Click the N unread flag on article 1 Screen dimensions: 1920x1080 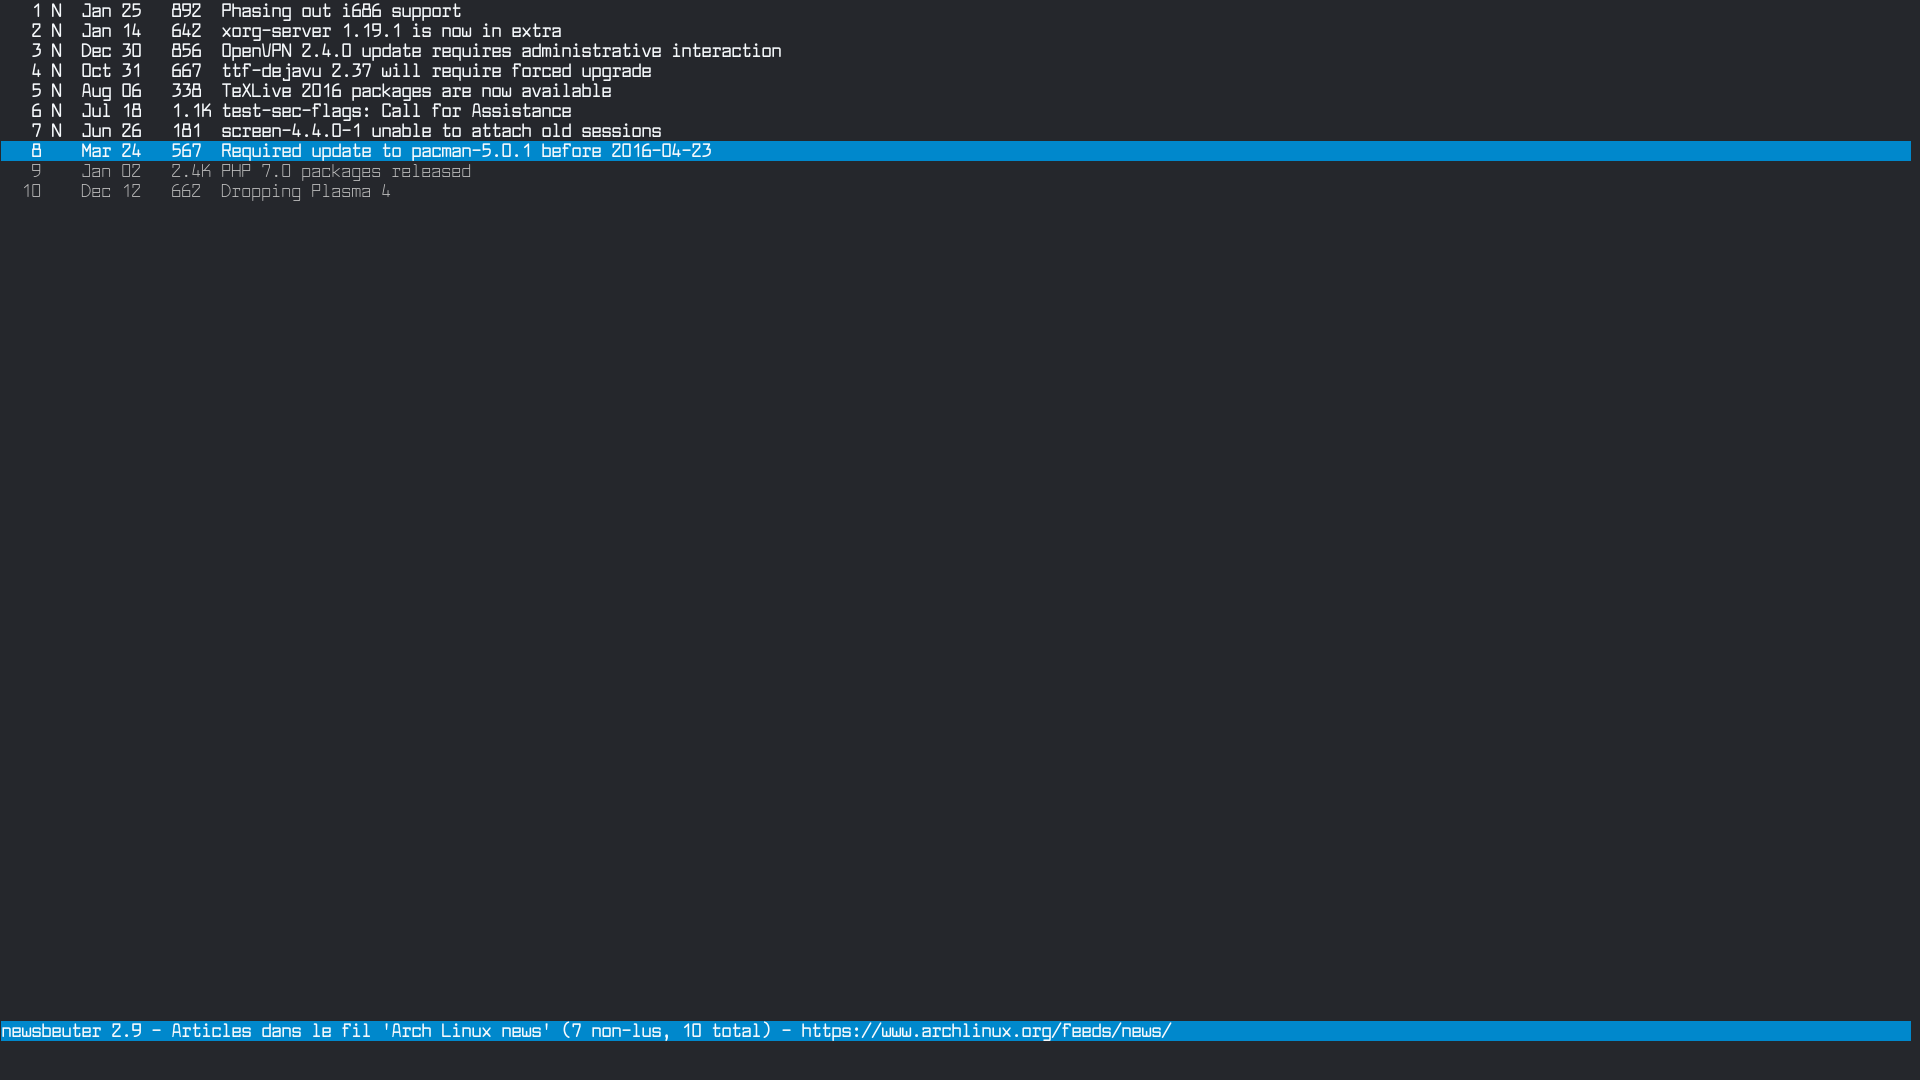point(56,11)
